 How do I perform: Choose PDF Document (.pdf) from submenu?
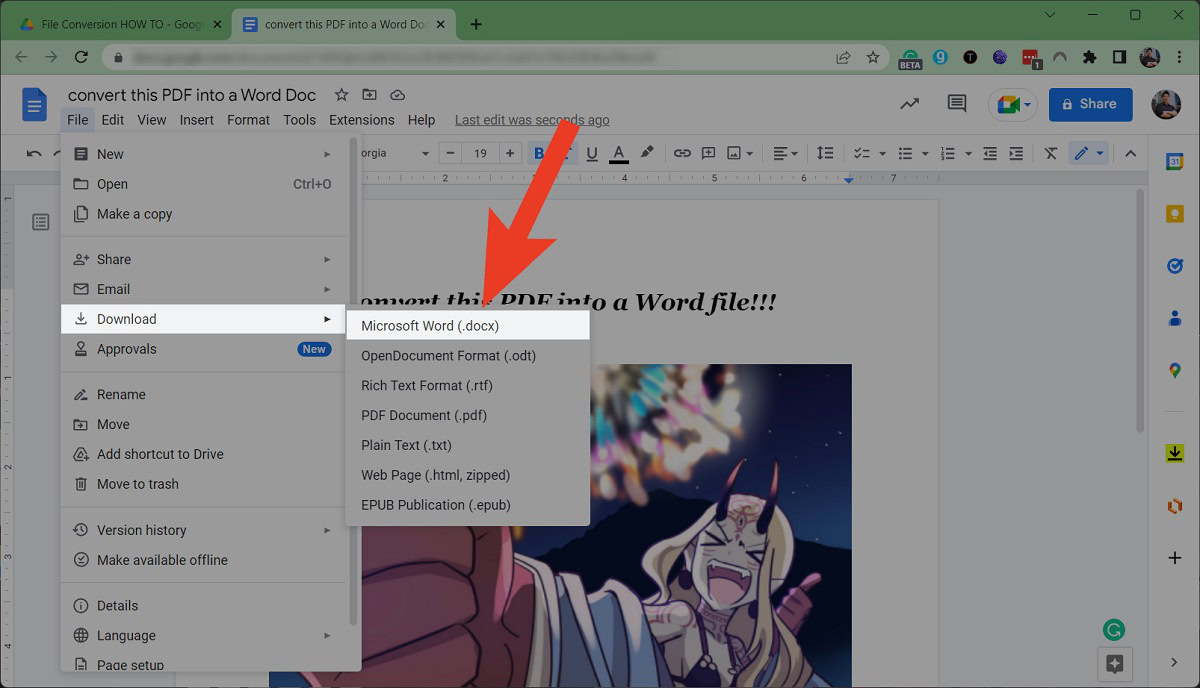tap(424, 415)
